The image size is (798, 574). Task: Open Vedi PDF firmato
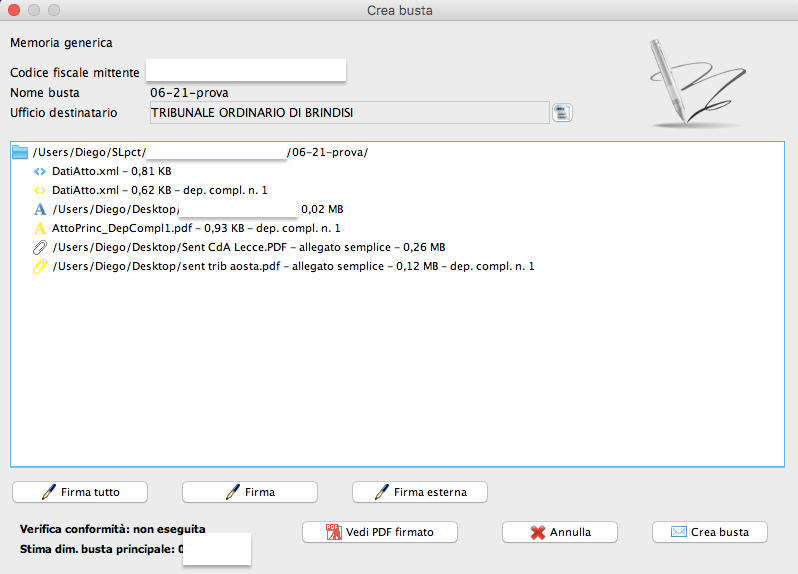pyautogui.click(x=380, y=532)
